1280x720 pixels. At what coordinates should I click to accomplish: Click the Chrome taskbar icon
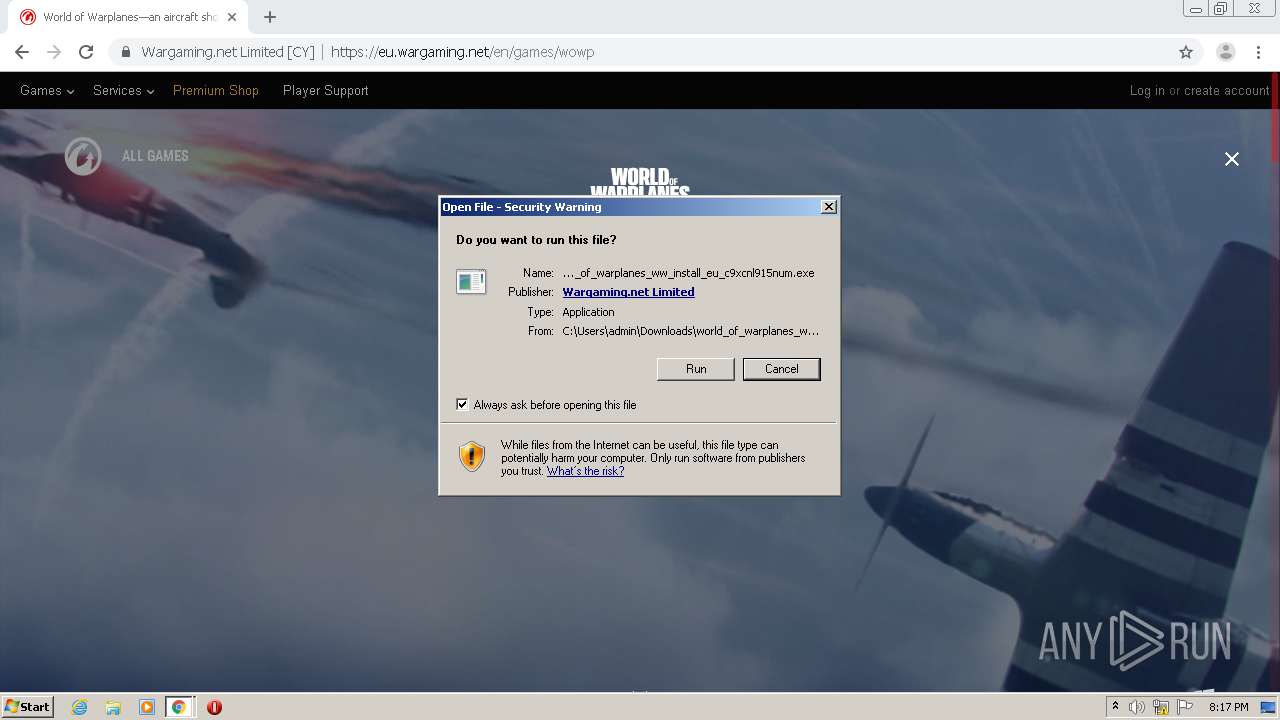pyautogui.click(x=179, y=707)
